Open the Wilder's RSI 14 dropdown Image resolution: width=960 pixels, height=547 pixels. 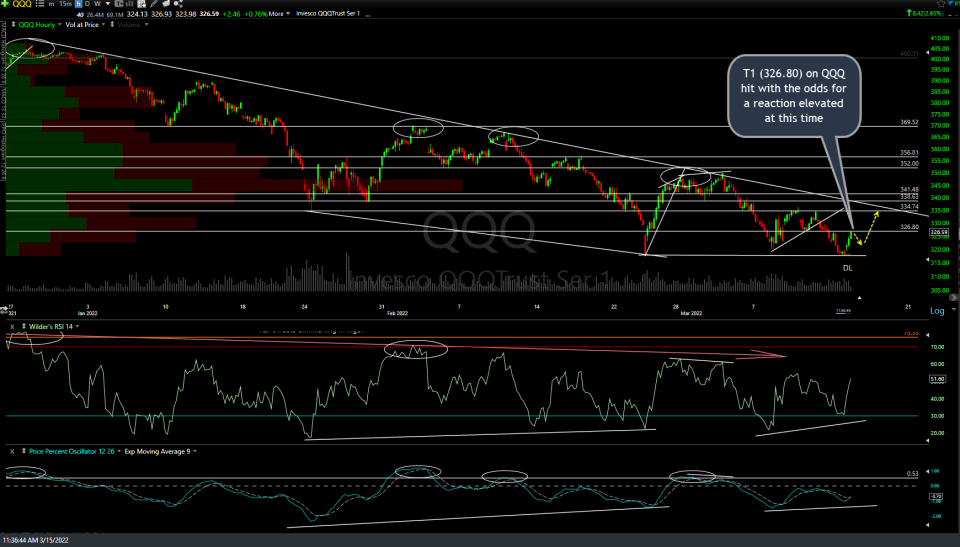(x=77, y=326)
